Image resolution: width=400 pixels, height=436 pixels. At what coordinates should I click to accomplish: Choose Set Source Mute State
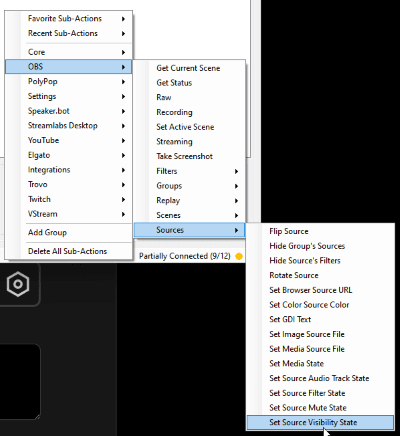pyautogui.click(x=320, y=408)
